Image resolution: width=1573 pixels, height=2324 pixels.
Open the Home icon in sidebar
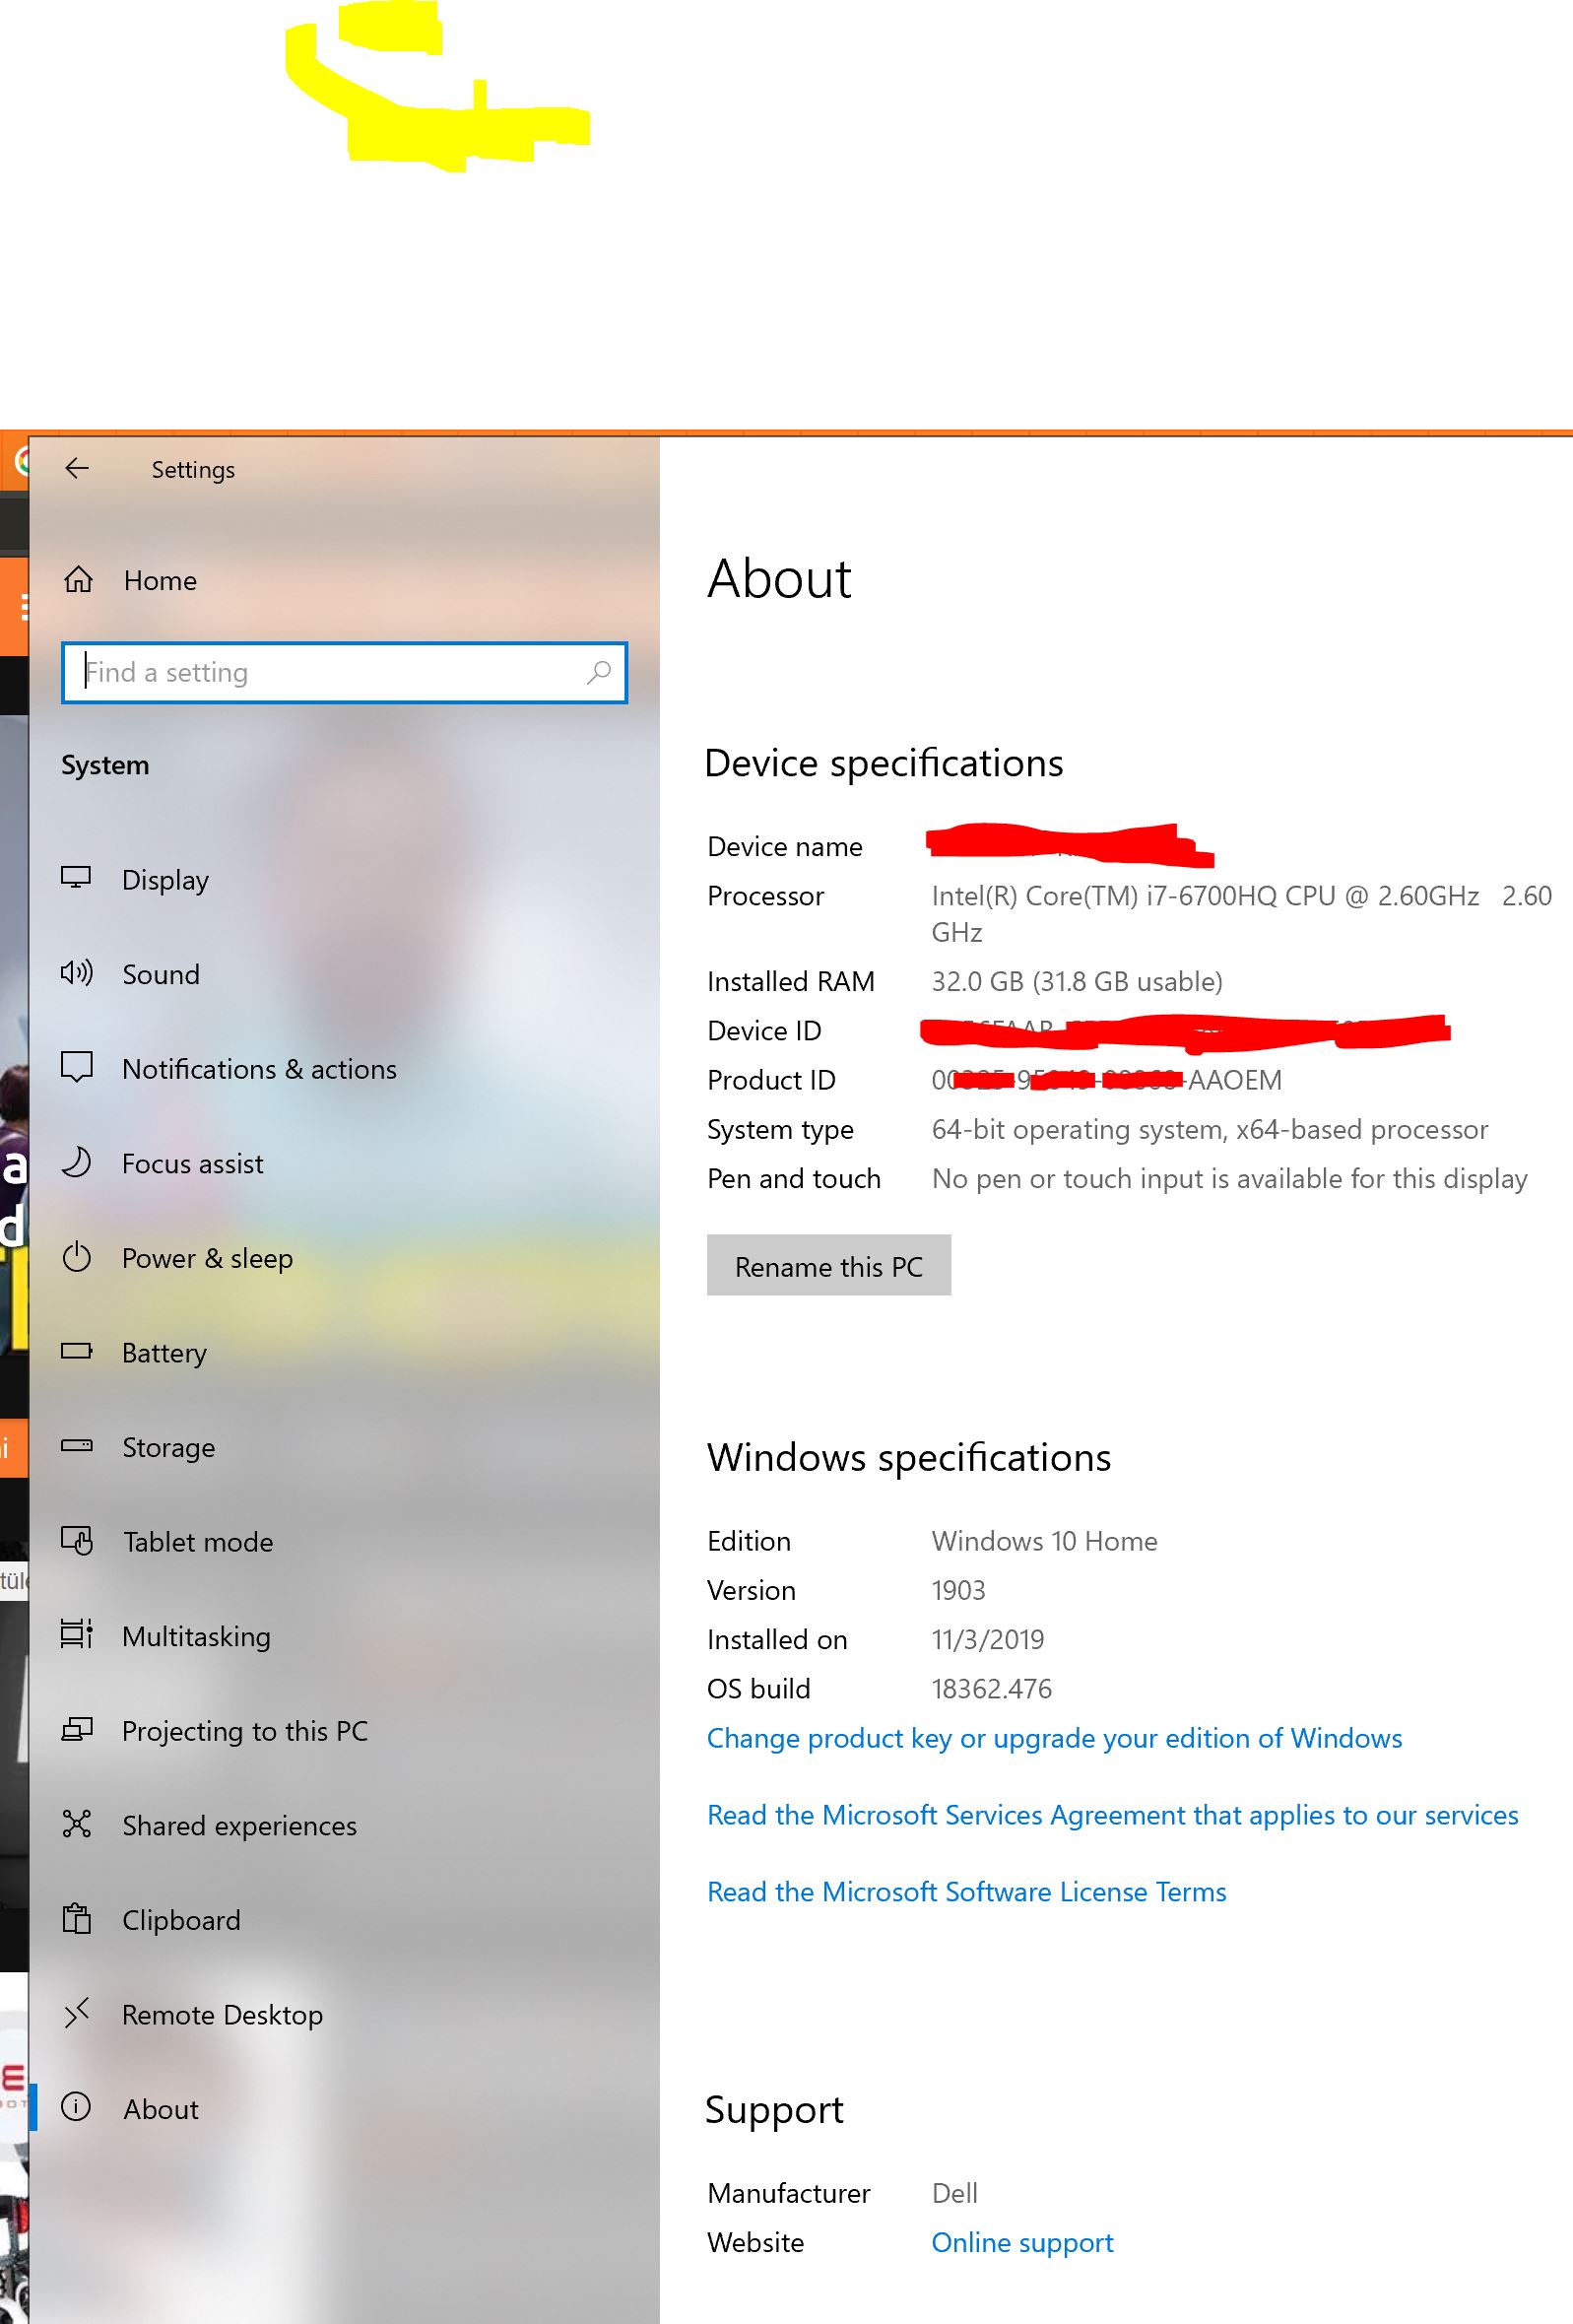click(x=78, y=580)
